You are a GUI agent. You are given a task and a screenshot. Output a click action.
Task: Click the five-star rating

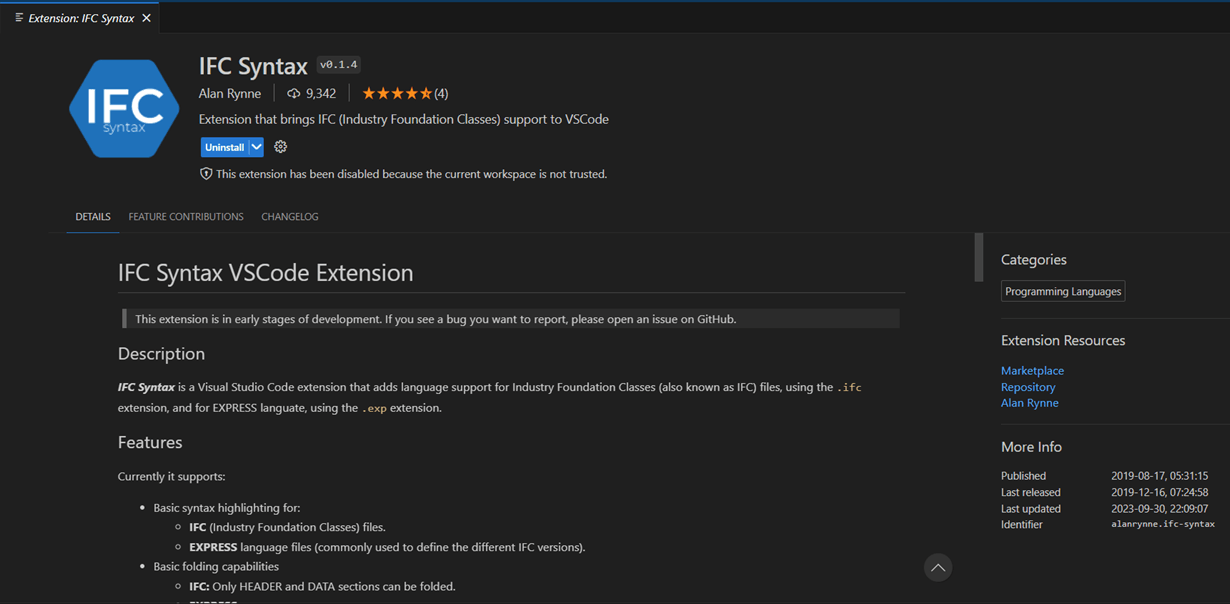(397, 94)
